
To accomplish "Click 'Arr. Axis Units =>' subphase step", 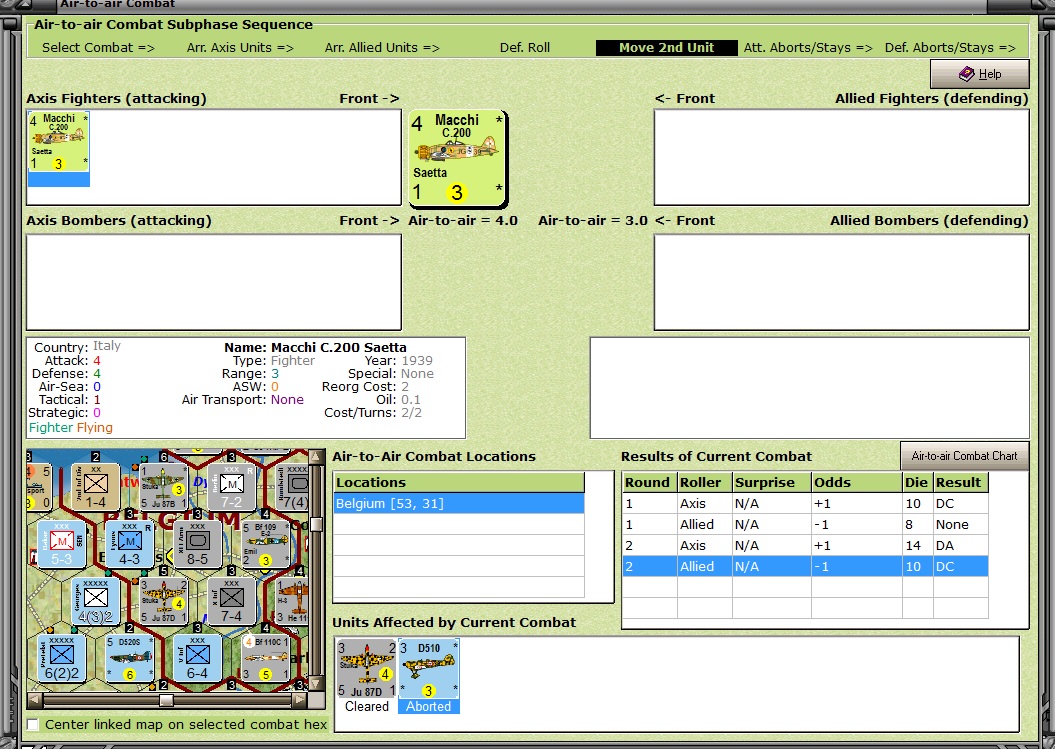I will coord(240,48).
